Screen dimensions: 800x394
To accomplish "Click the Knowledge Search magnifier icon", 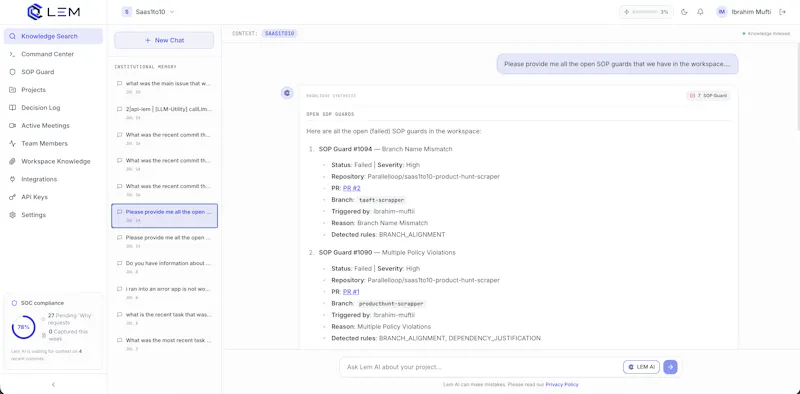I will [12, 36].
